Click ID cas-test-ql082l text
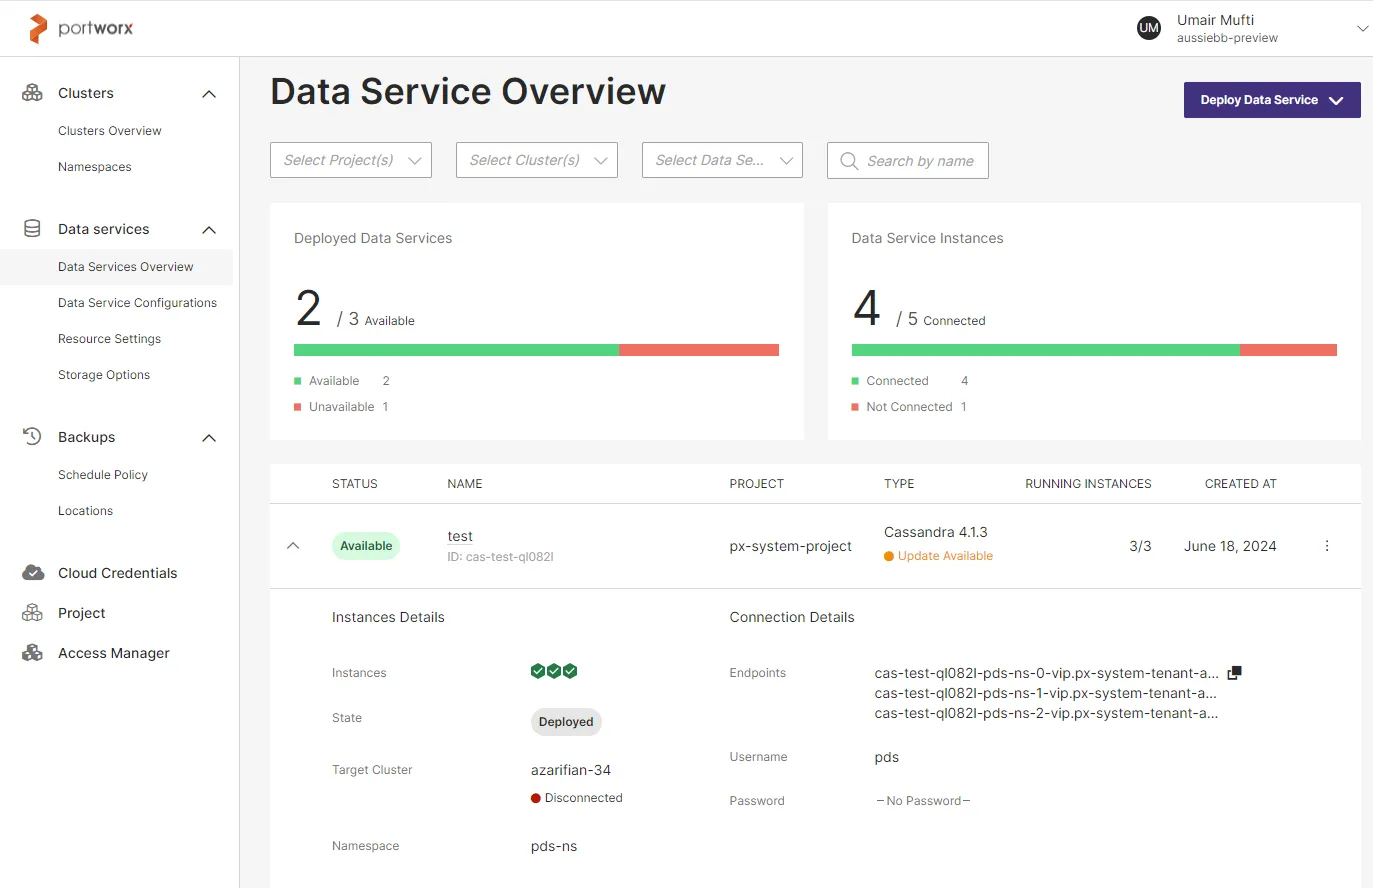 coord(500,557)
